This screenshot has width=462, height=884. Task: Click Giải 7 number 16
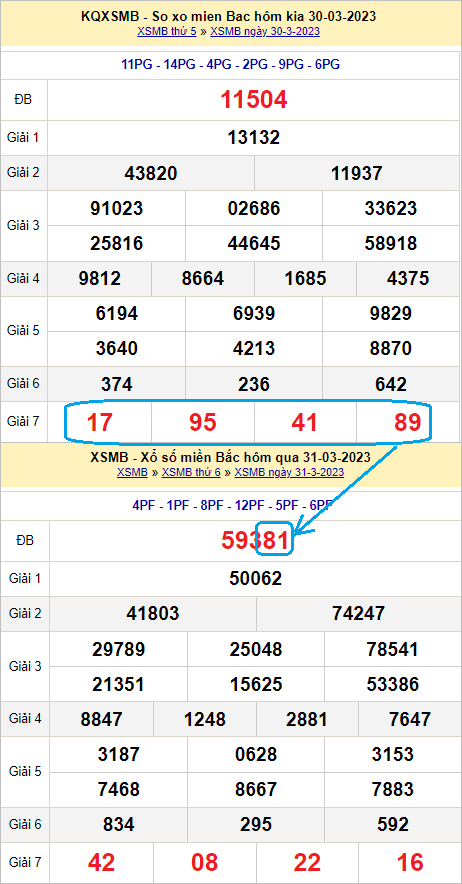tap(410, 863)
